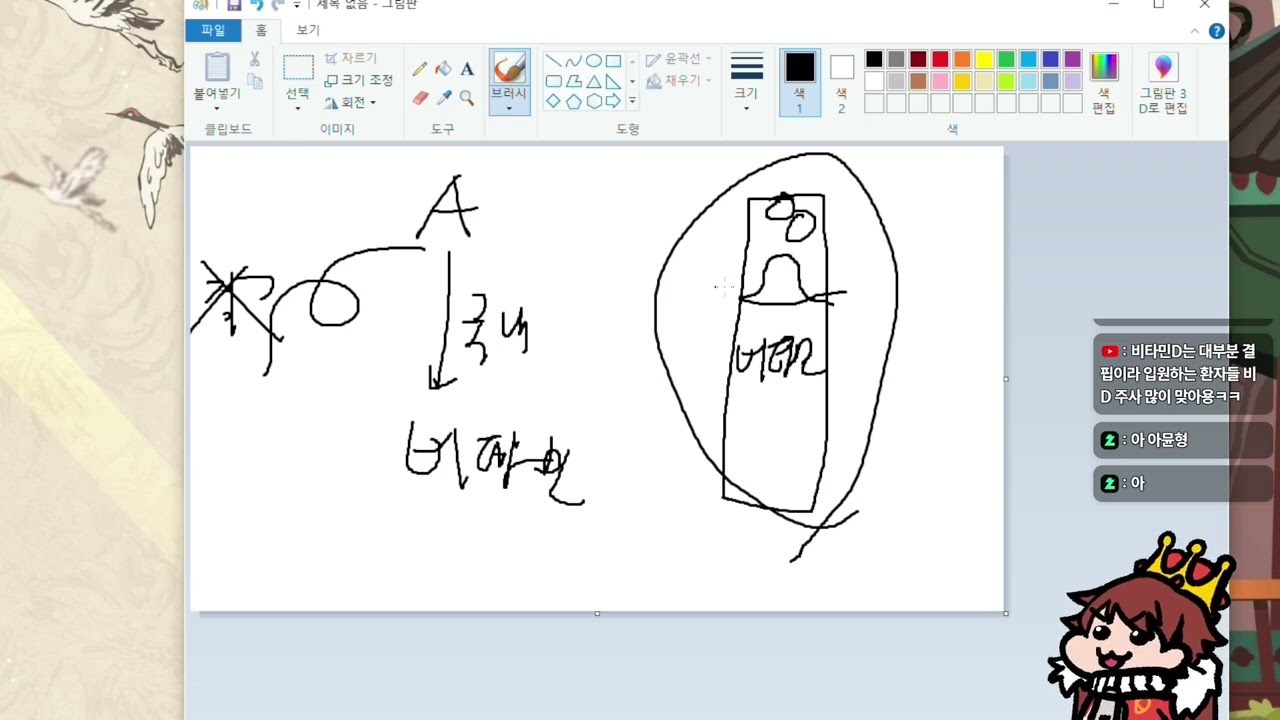Select Color 2 (색 2) button
This screenshot has height=720, width=1280.
pos(842,83)
